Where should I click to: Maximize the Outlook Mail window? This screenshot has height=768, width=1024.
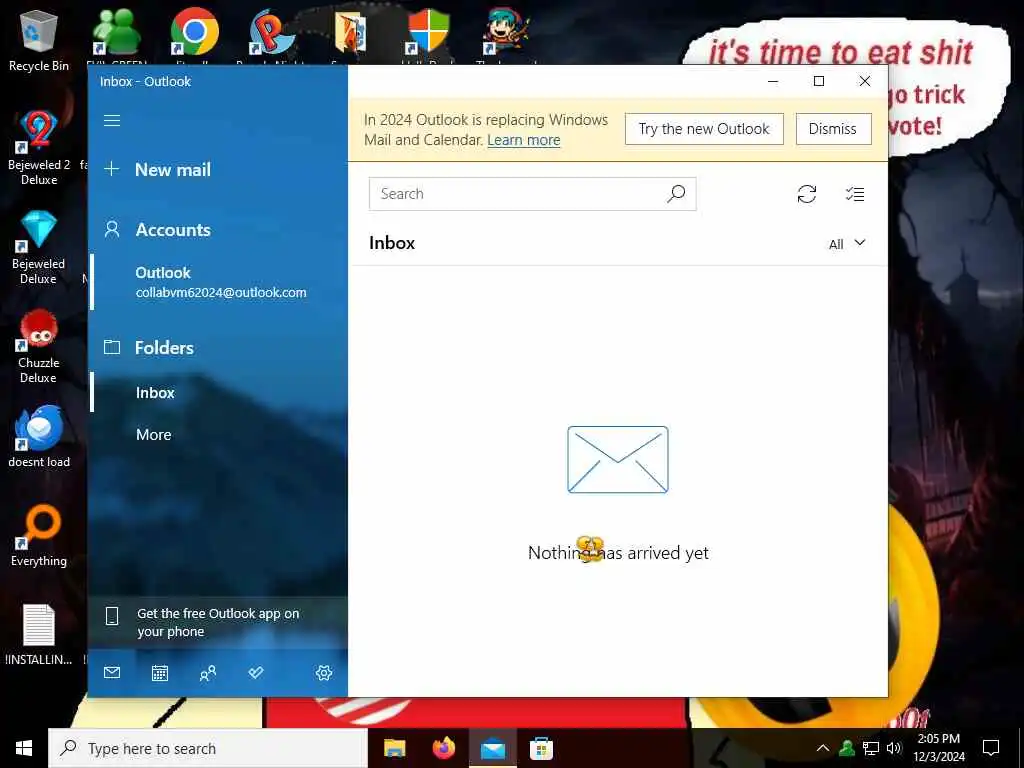[819, 81]
